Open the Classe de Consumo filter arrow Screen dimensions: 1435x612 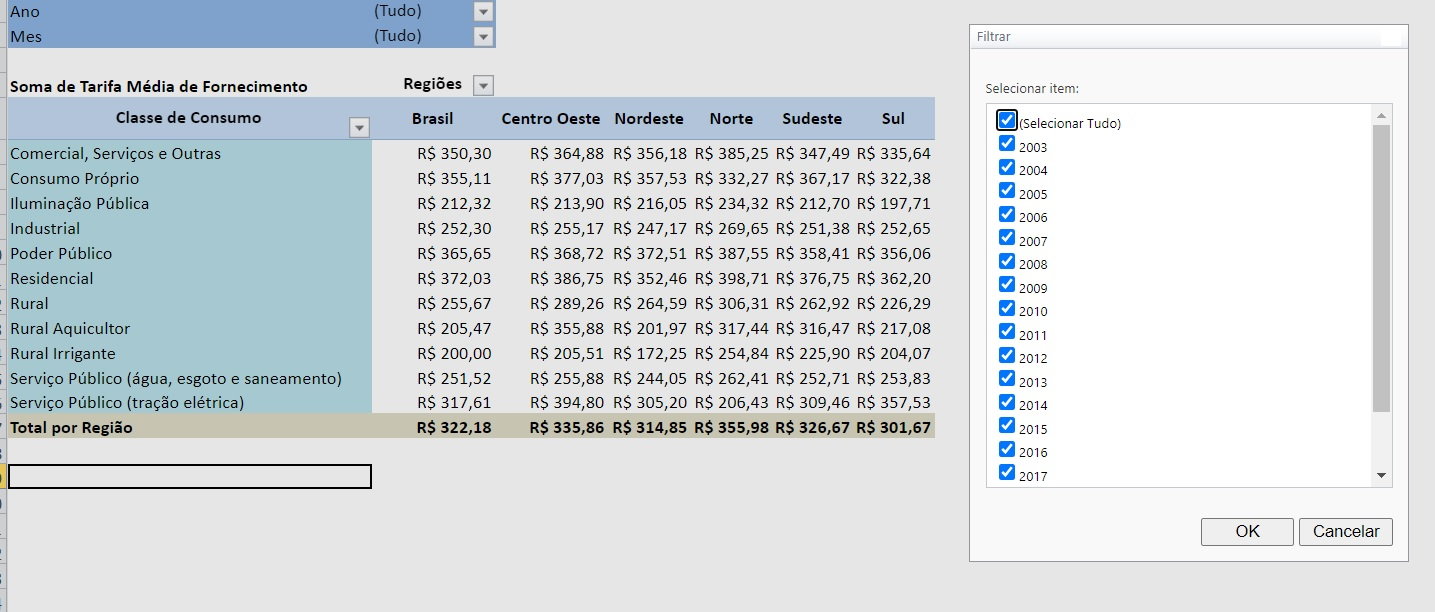[x=359, y=128]
